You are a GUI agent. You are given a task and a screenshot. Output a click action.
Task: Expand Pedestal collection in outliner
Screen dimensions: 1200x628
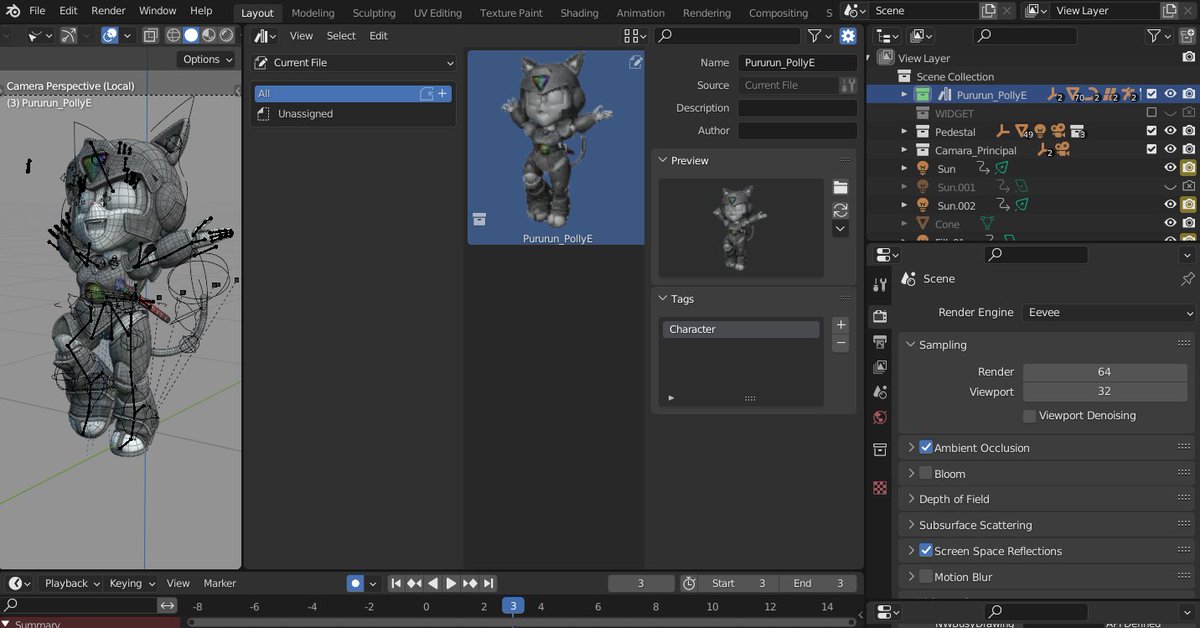[904, 132]
